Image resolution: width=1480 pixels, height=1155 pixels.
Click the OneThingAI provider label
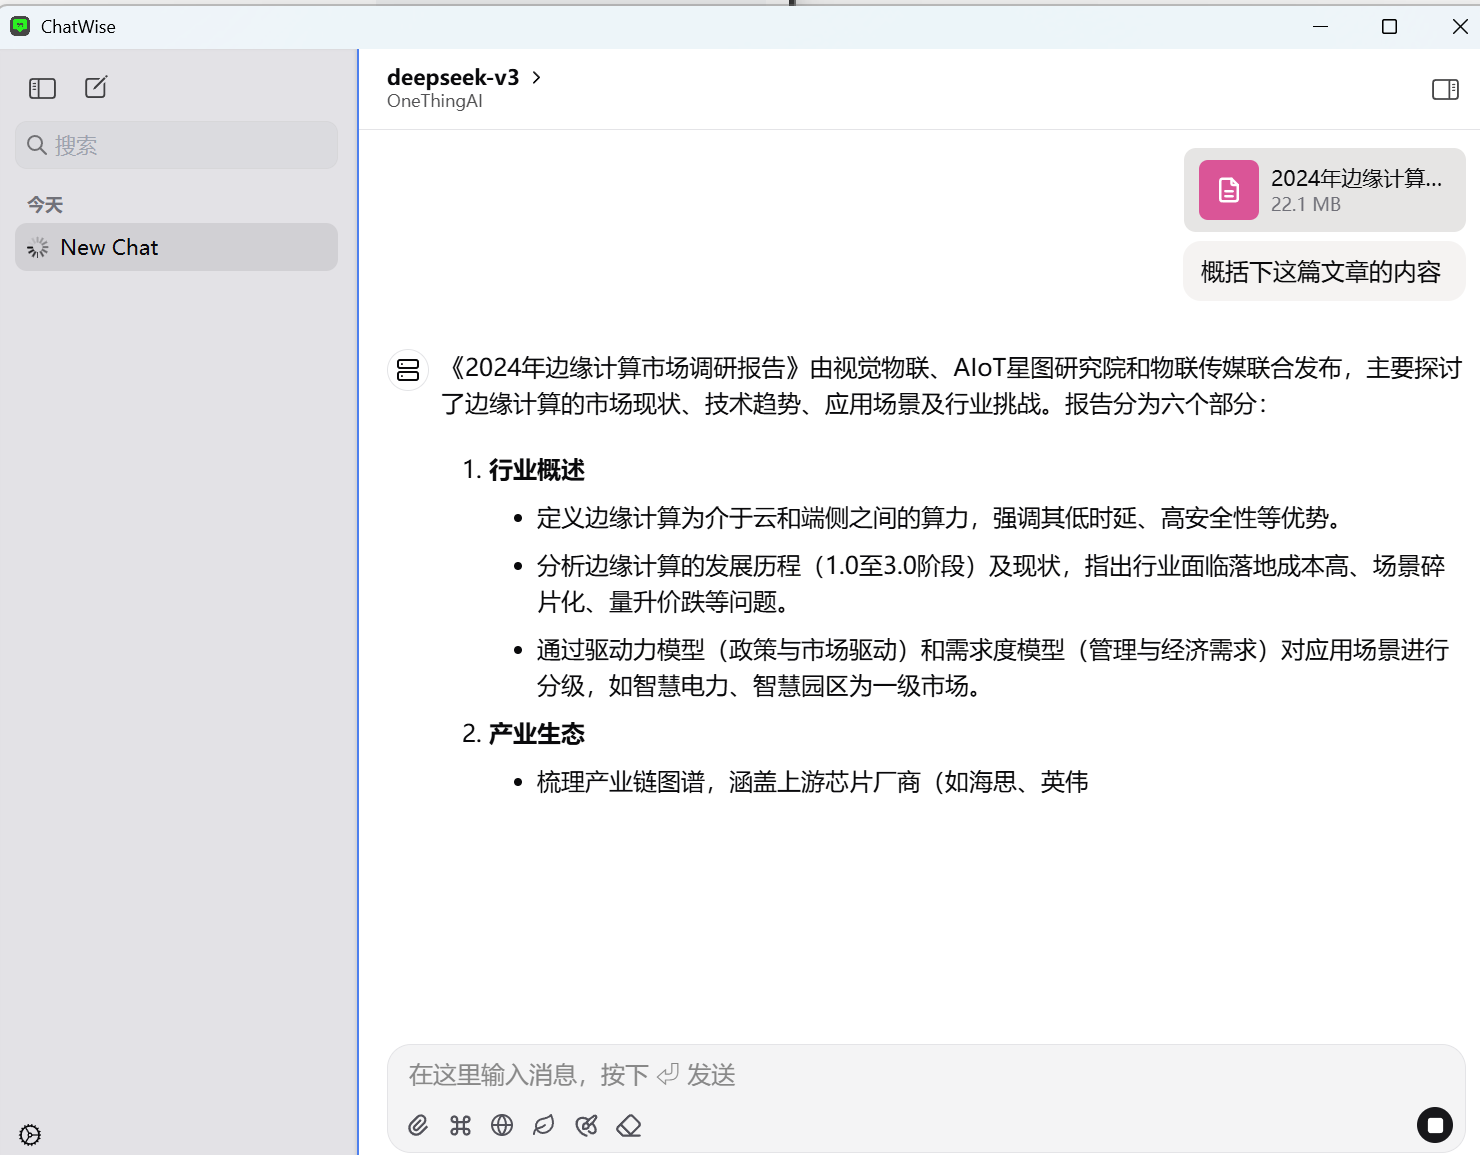pyautogui.click(x=435, y=101)
